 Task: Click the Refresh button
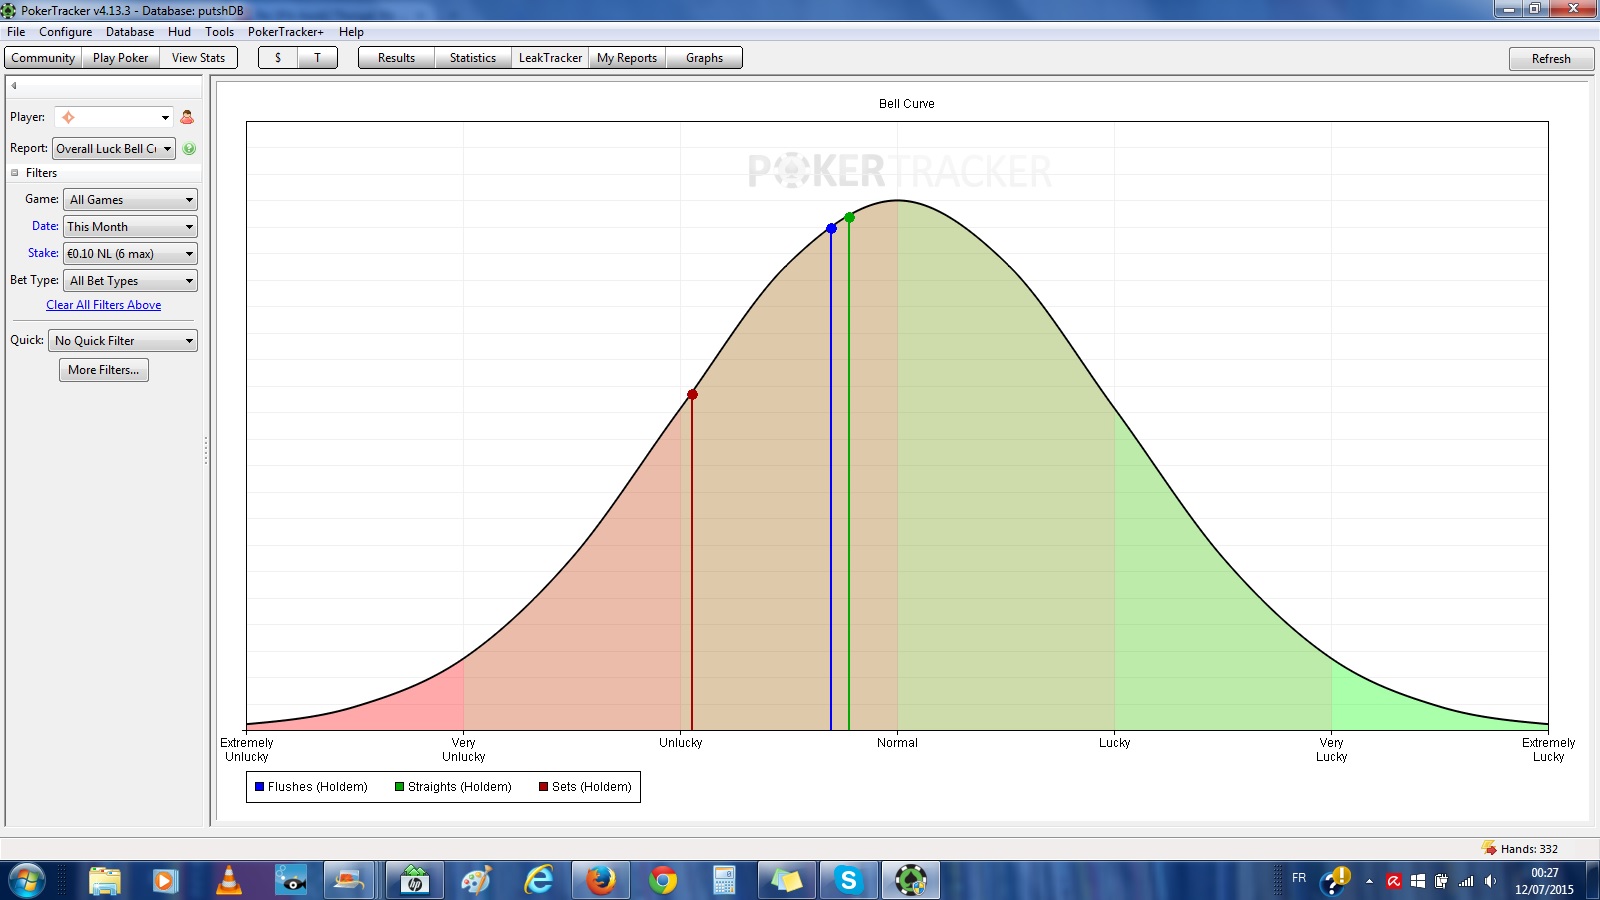point(1551,59)
